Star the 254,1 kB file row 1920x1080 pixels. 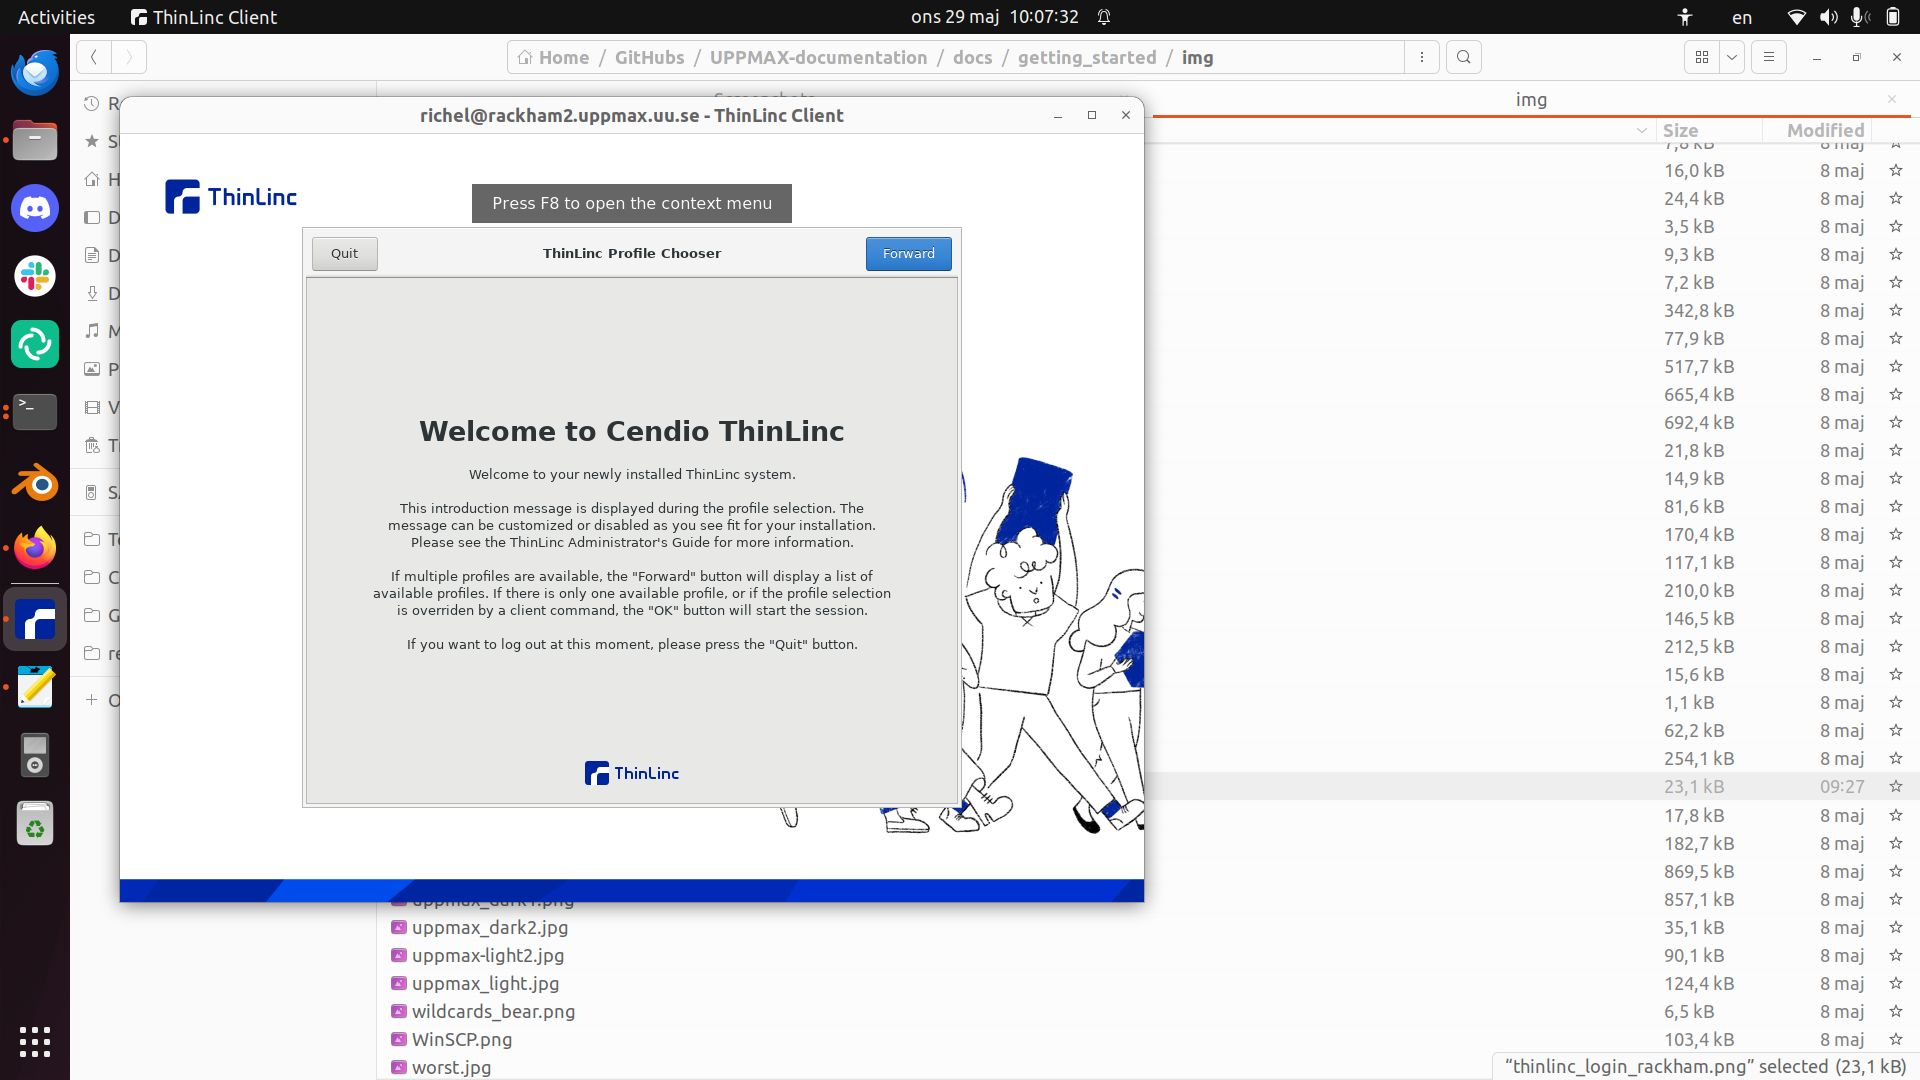pos(1895,758)
